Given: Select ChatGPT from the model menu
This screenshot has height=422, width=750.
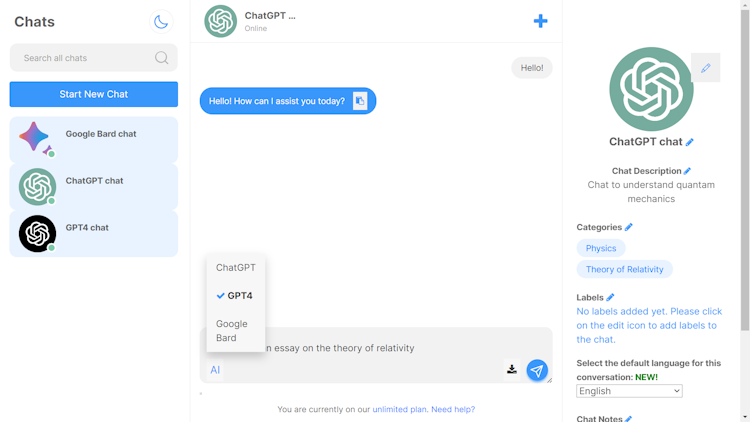Looking at the screenshot, I should (x=236, y=267).
